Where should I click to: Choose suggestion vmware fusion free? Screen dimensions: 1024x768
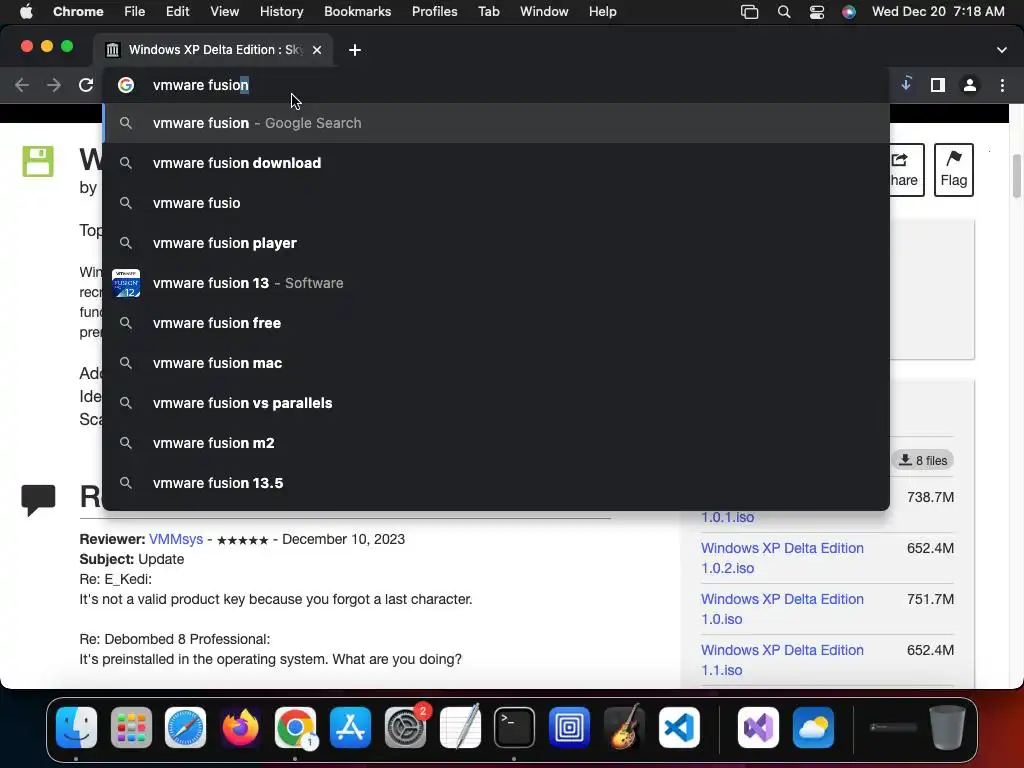pos(496,323)
